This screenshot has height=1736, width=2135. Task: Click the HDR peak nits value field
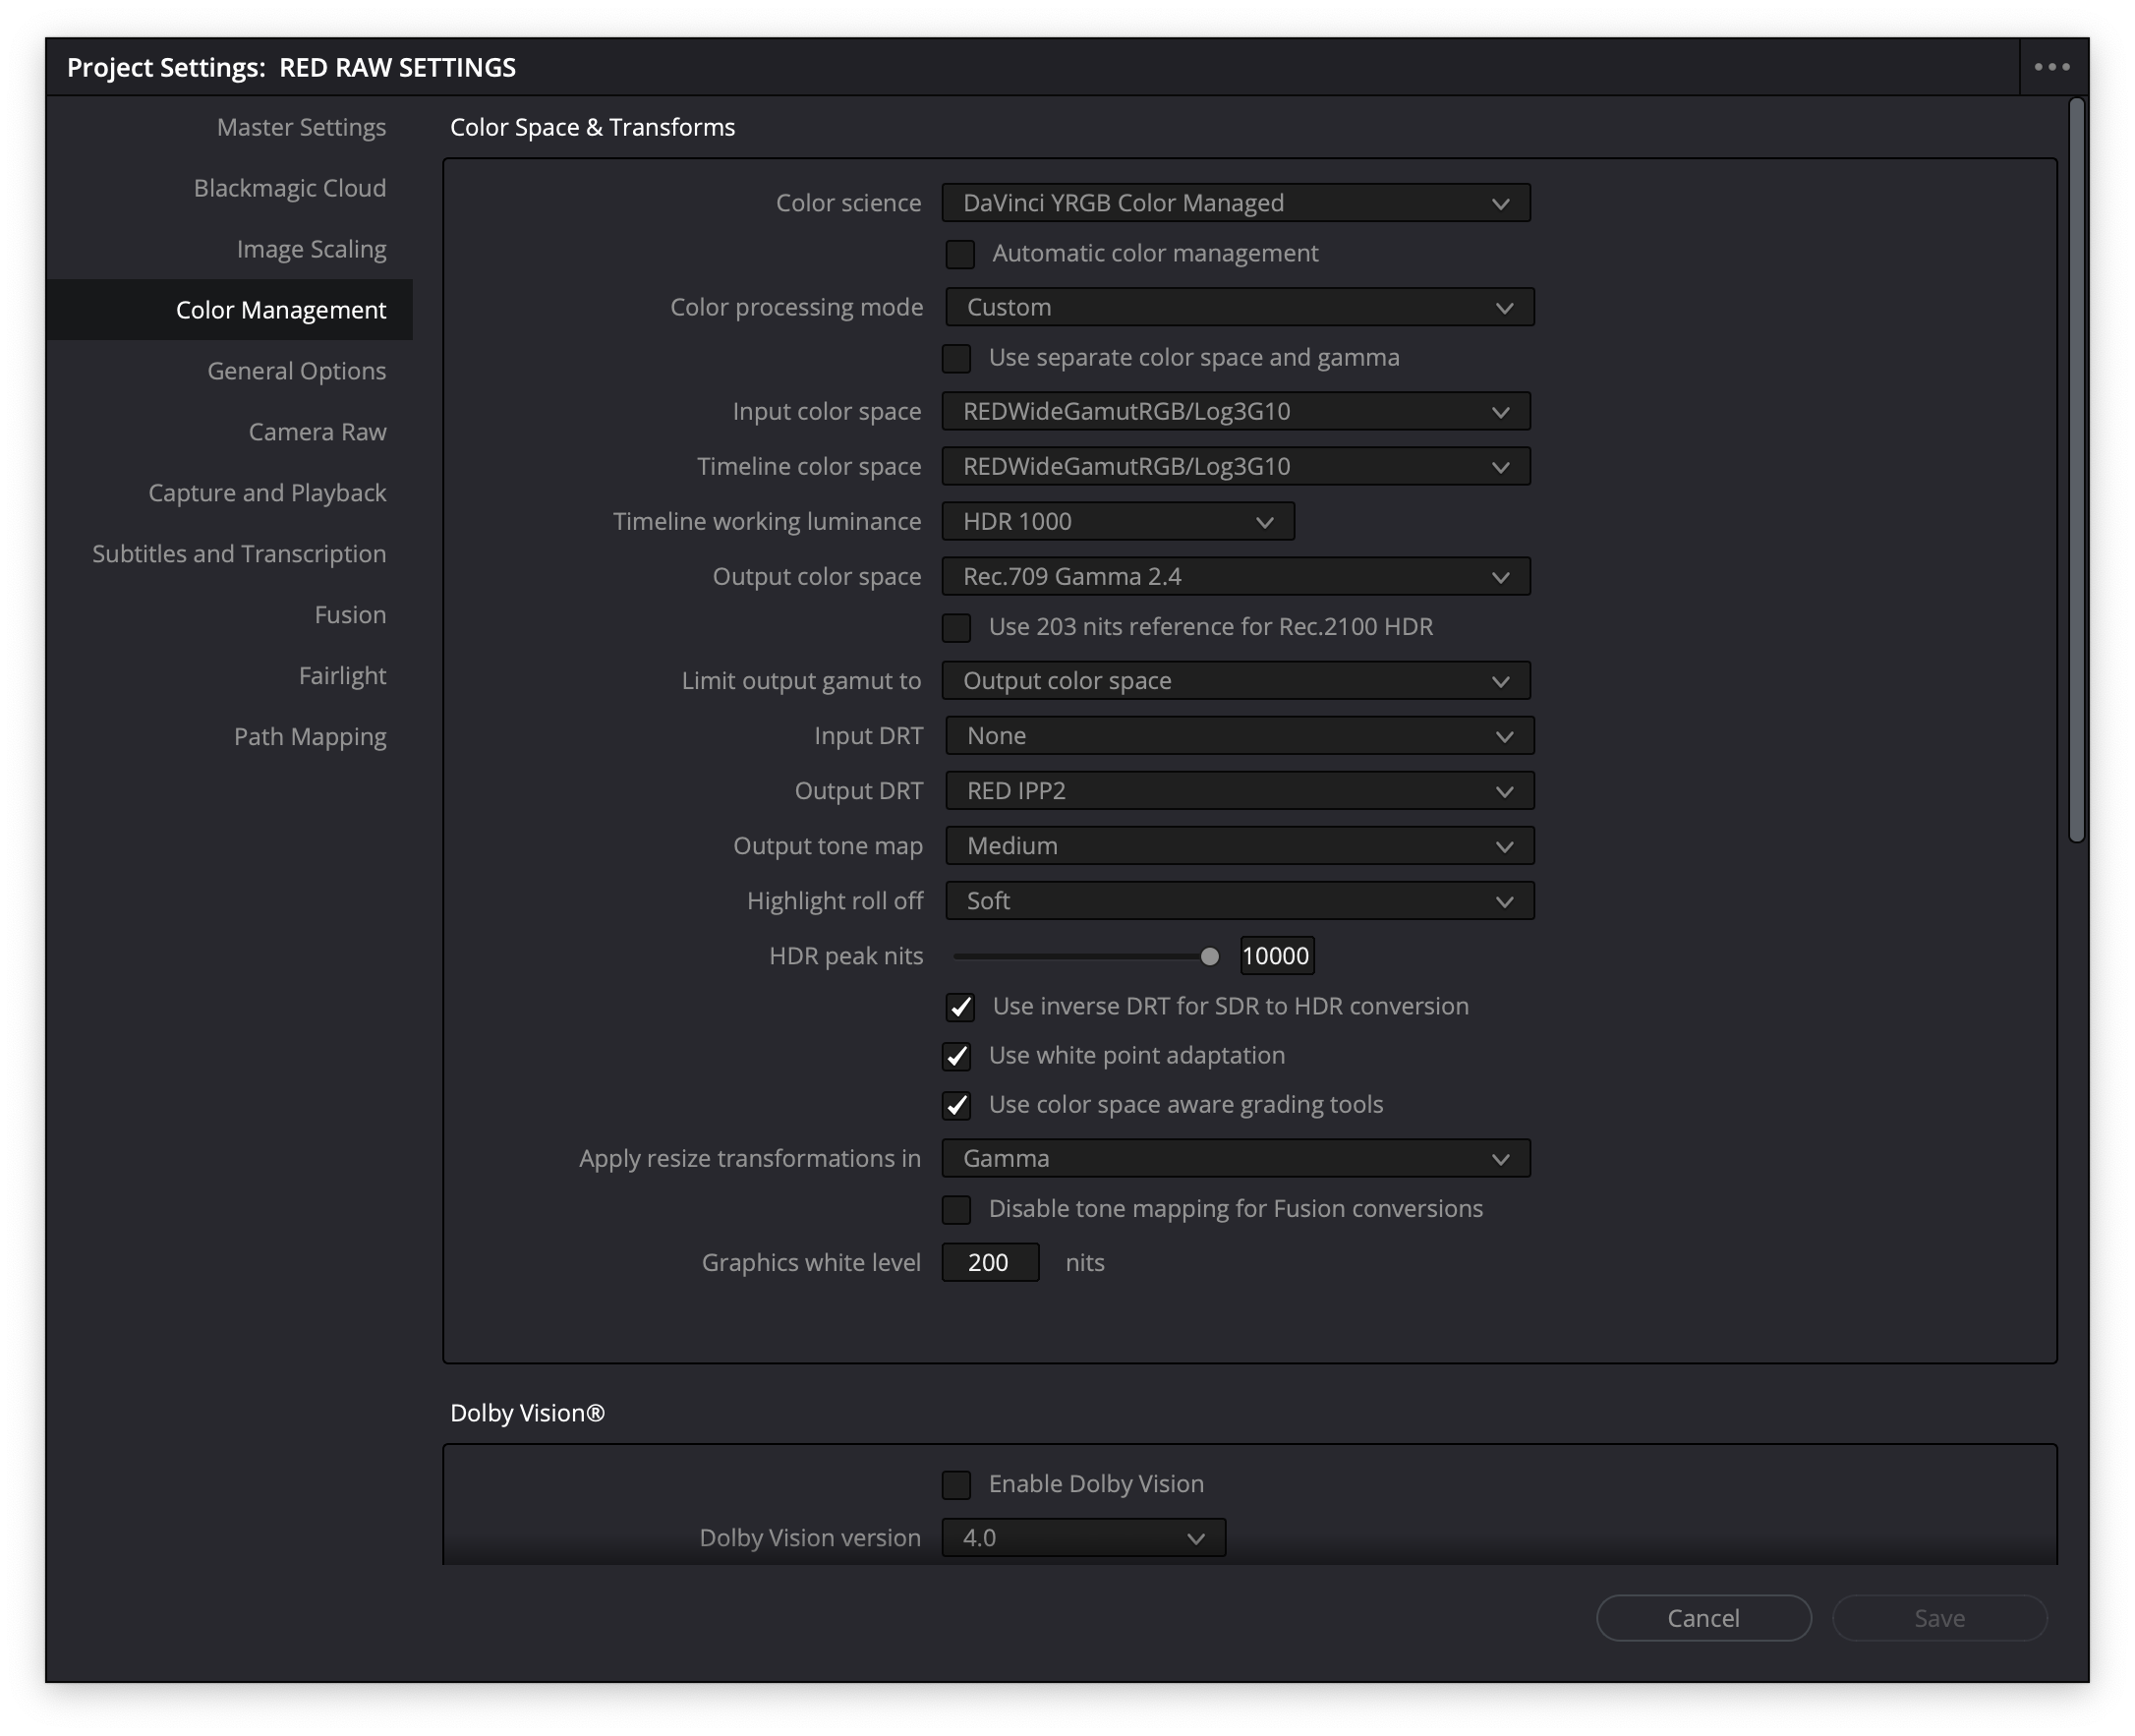[1276, 956]
